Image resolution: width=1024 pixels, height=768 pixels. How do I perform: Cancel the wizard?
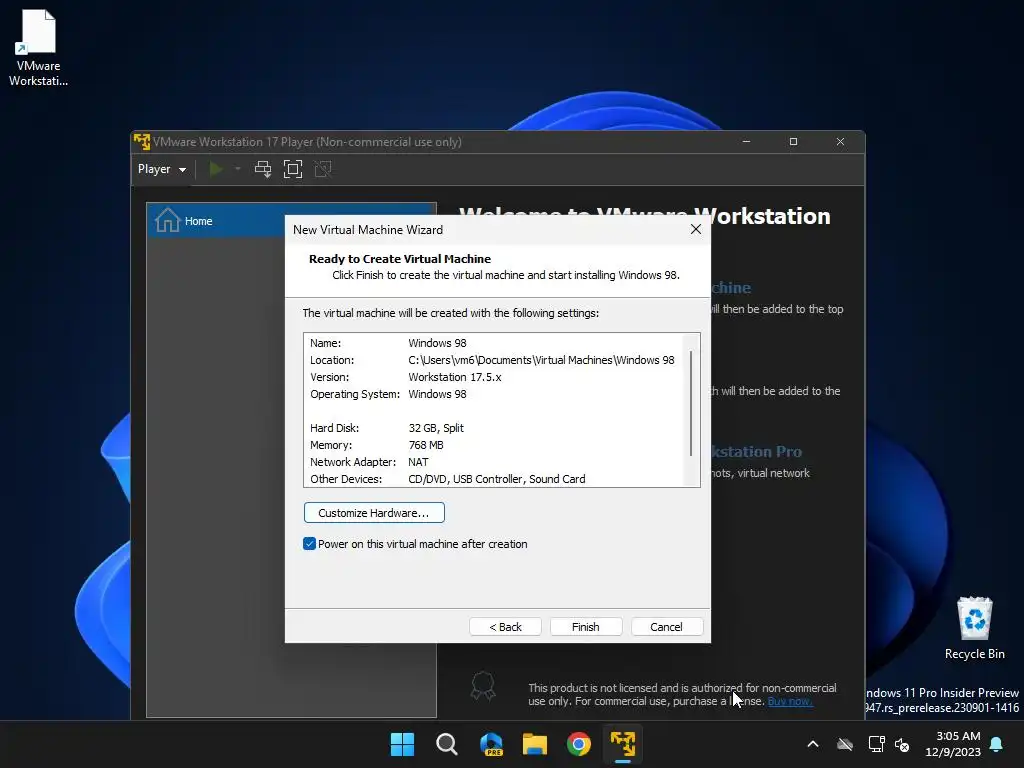click(x=666, y=627)
